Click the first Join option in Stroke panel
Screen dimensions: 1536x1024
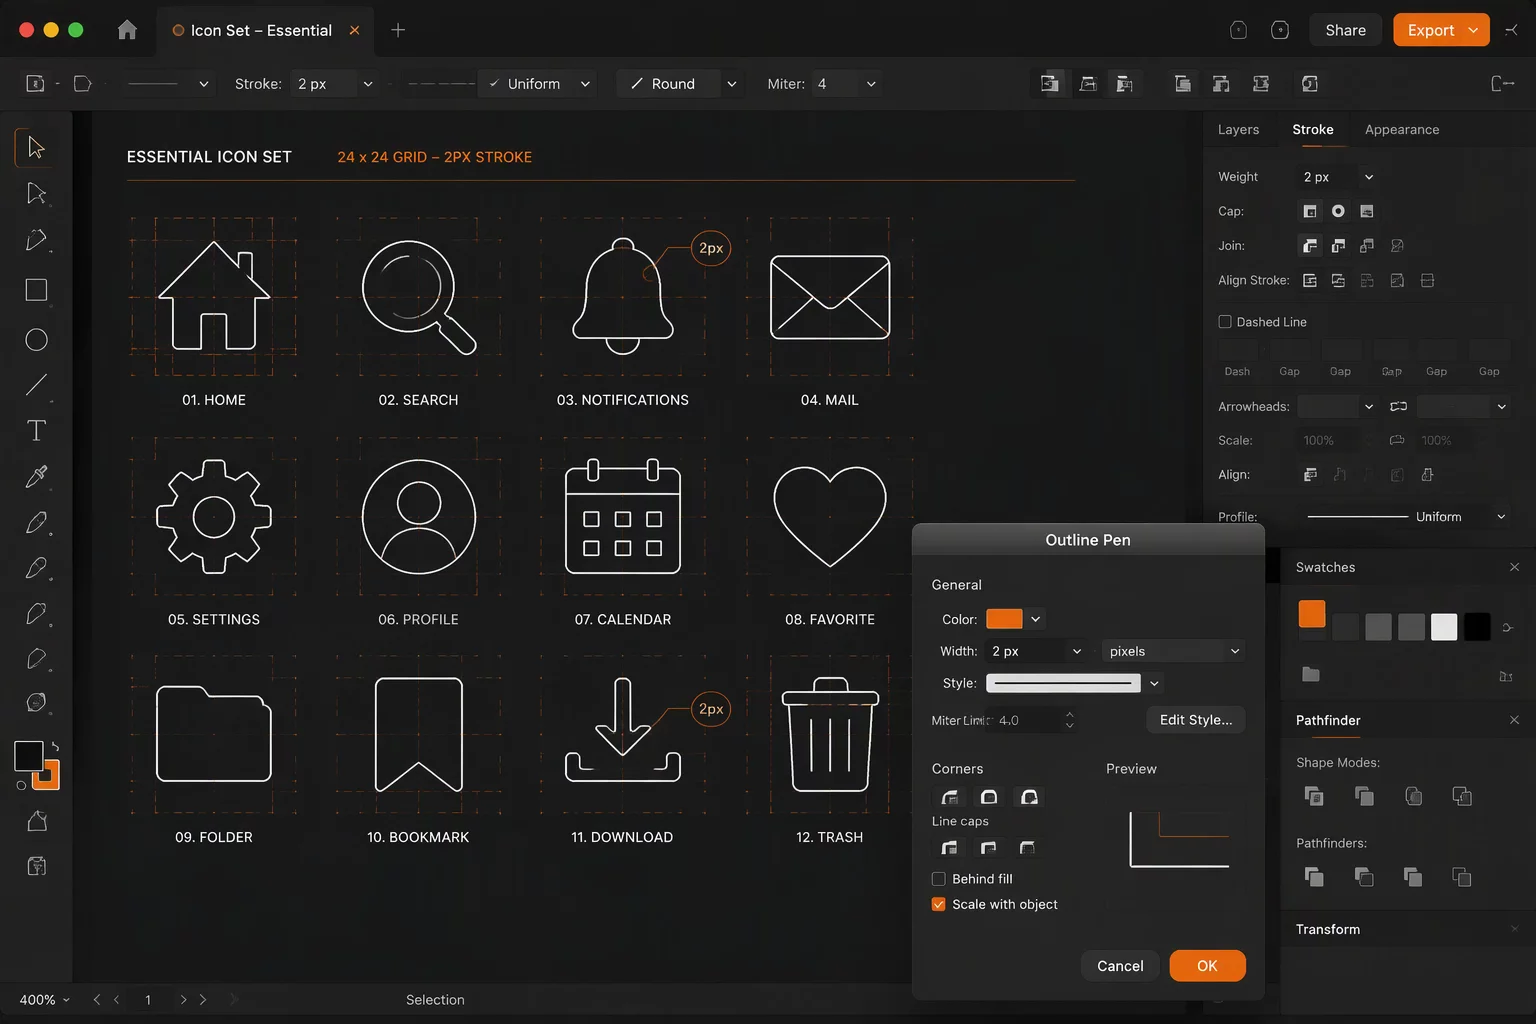(1310, 245)
